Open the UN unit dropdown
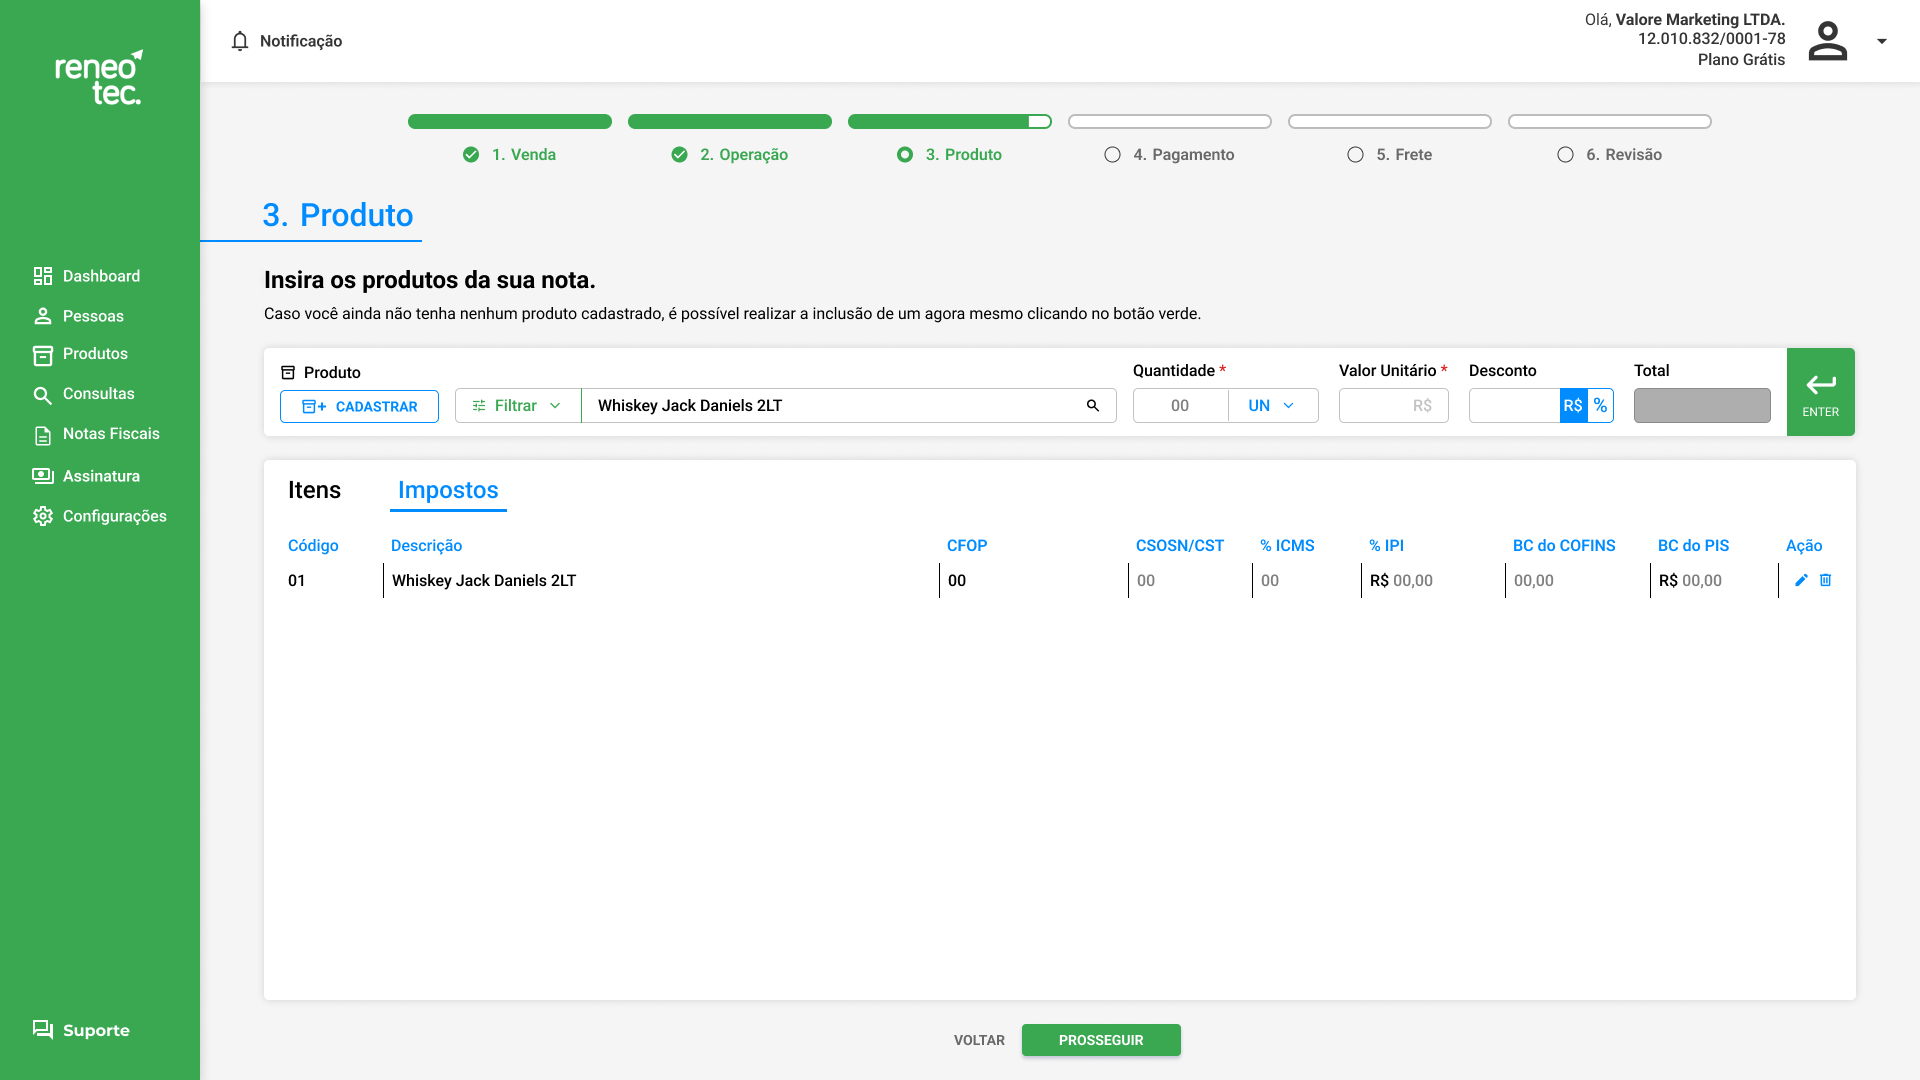Viewport: 1920px width, 1080px height. pos(1272,406)
